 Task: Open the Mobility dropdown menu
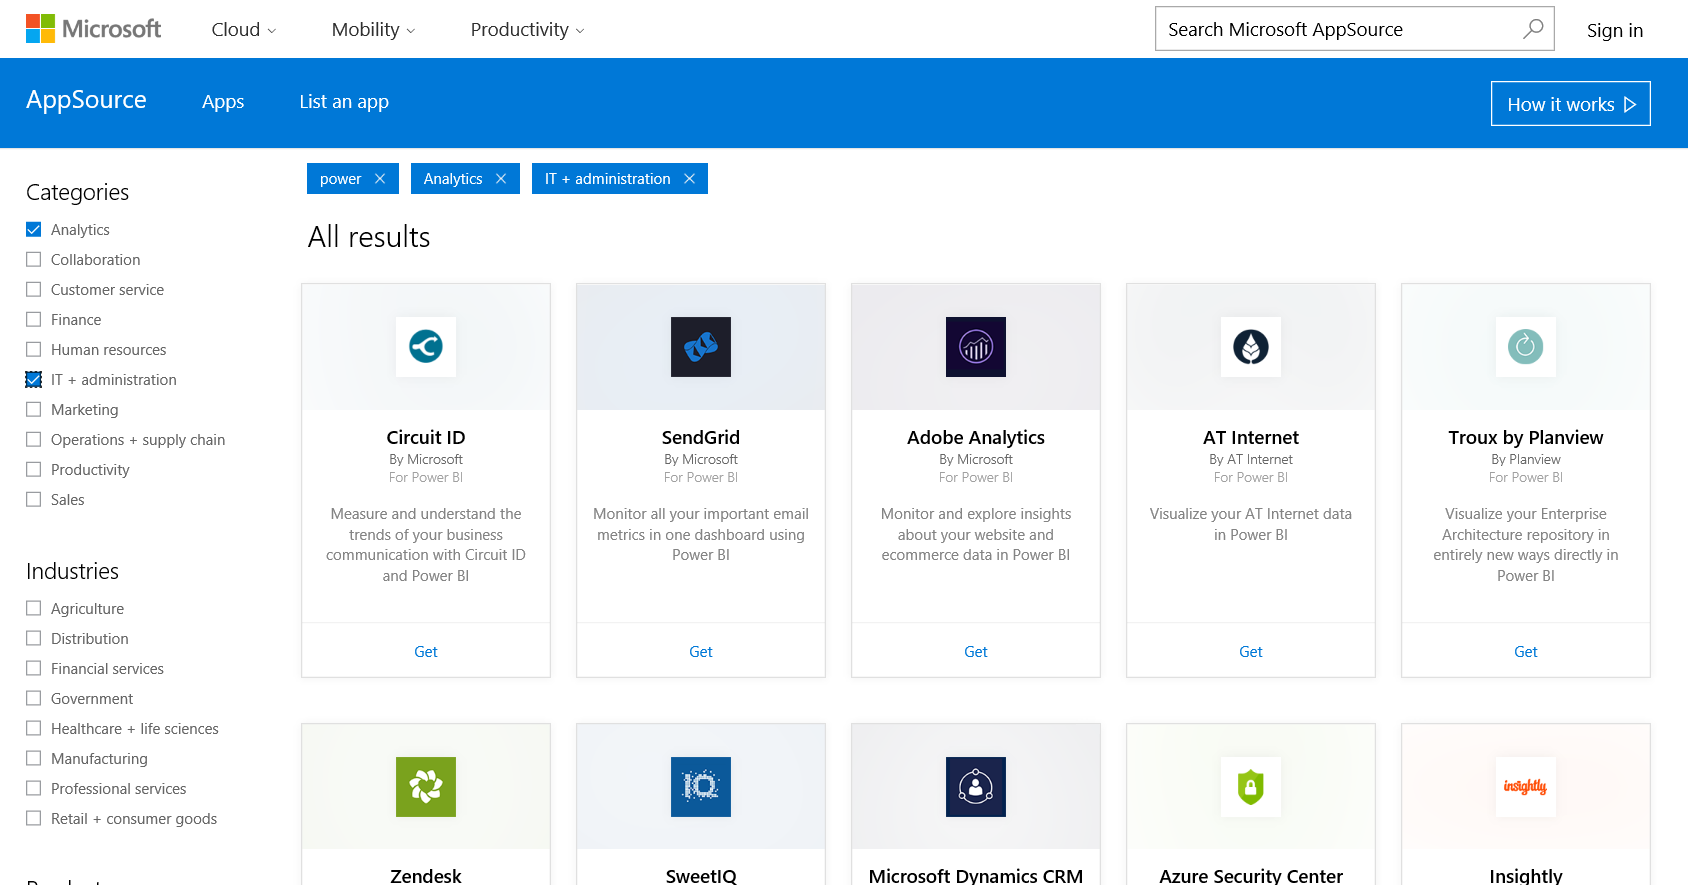pos(373,30)
